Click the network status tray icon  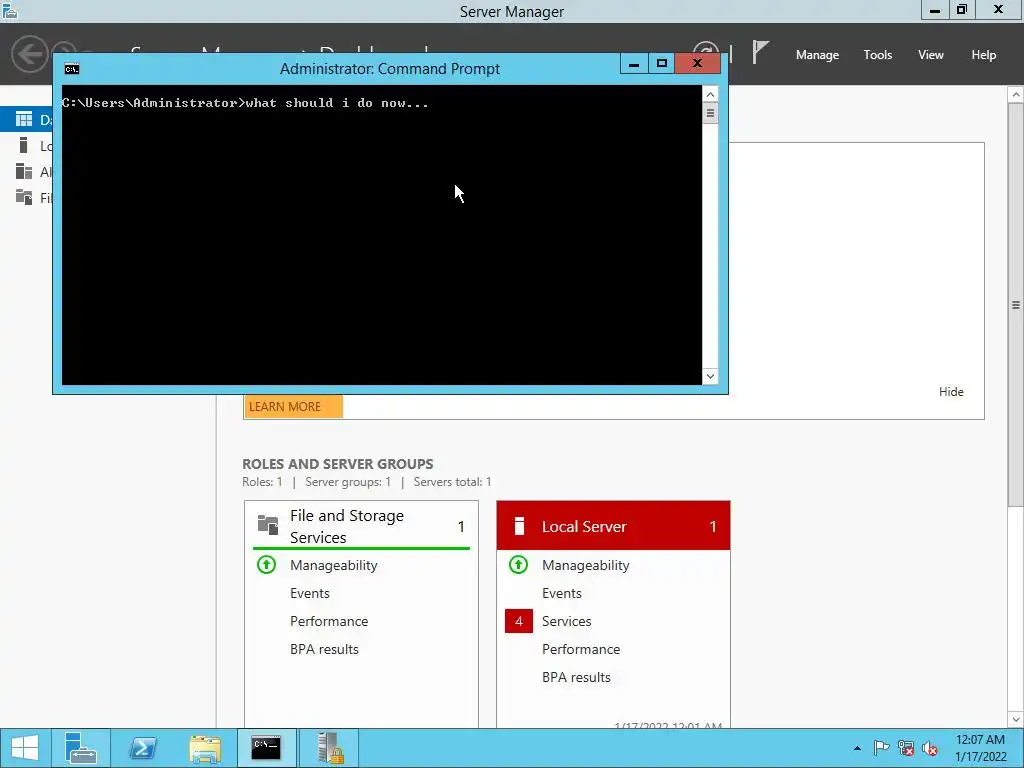click(906, 748)
